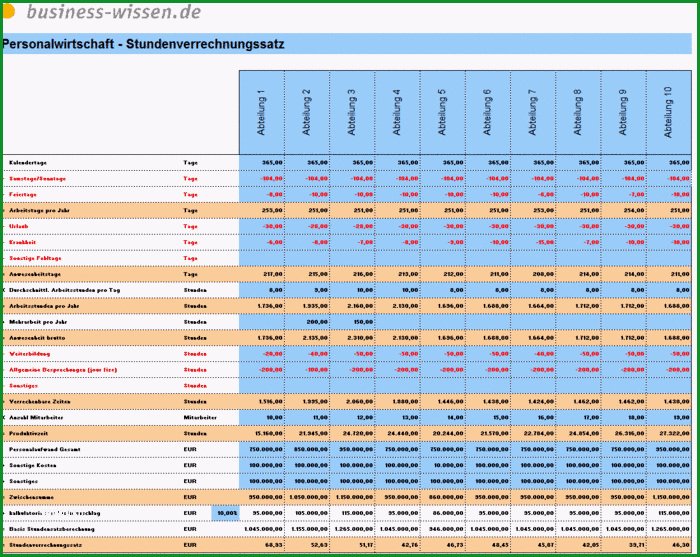Click the 'Personalaufwand Gesamt' row label

pos(45,449)
